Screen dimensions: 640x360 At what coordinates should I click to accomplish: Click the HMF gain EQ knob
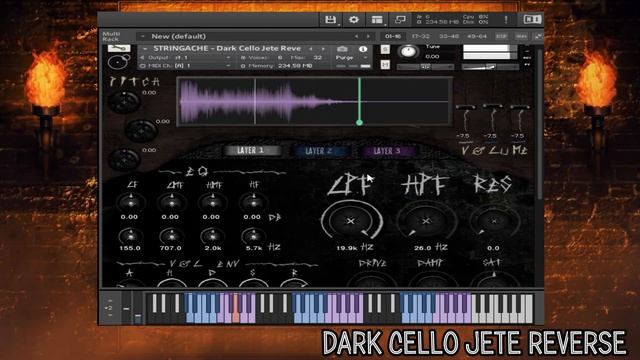(x=213, y=202)
